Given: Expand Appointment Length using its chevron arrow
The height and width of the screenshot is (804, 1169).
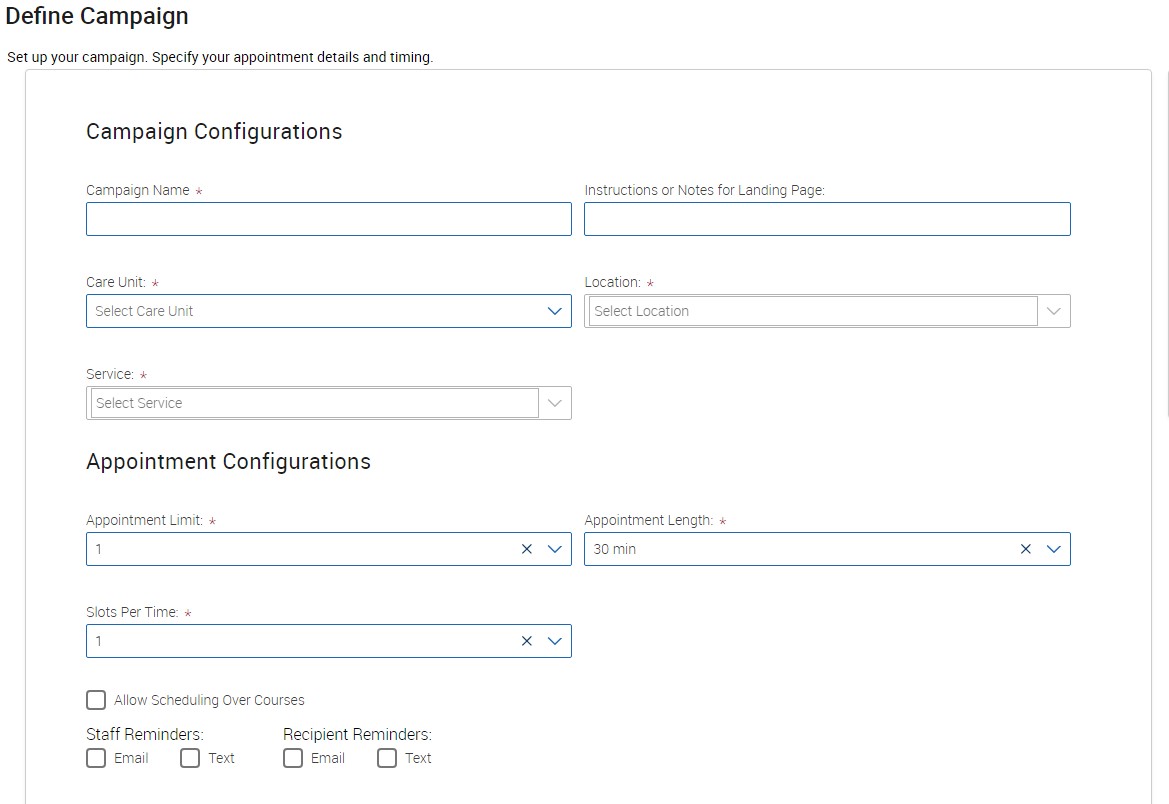Looking at the screenshot, I should (1054, 549).
